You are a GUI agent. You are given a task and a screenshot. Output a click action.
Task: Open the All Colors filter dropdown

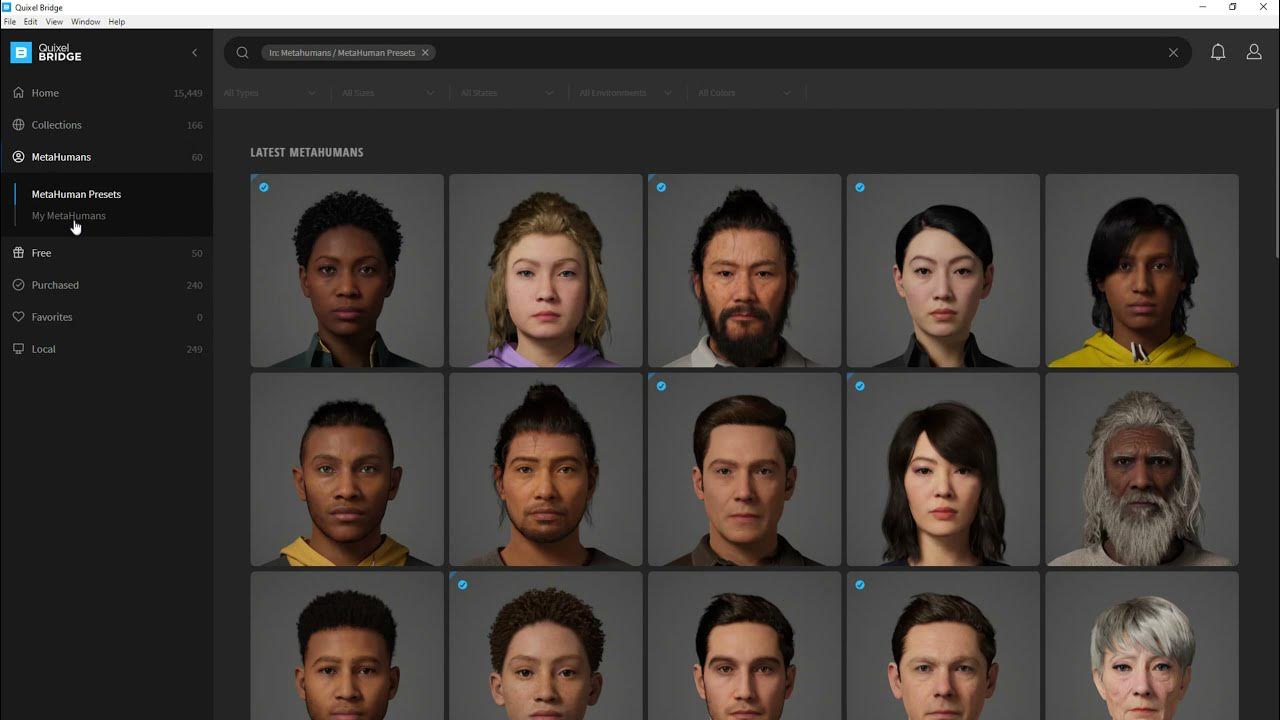point(744,93)
